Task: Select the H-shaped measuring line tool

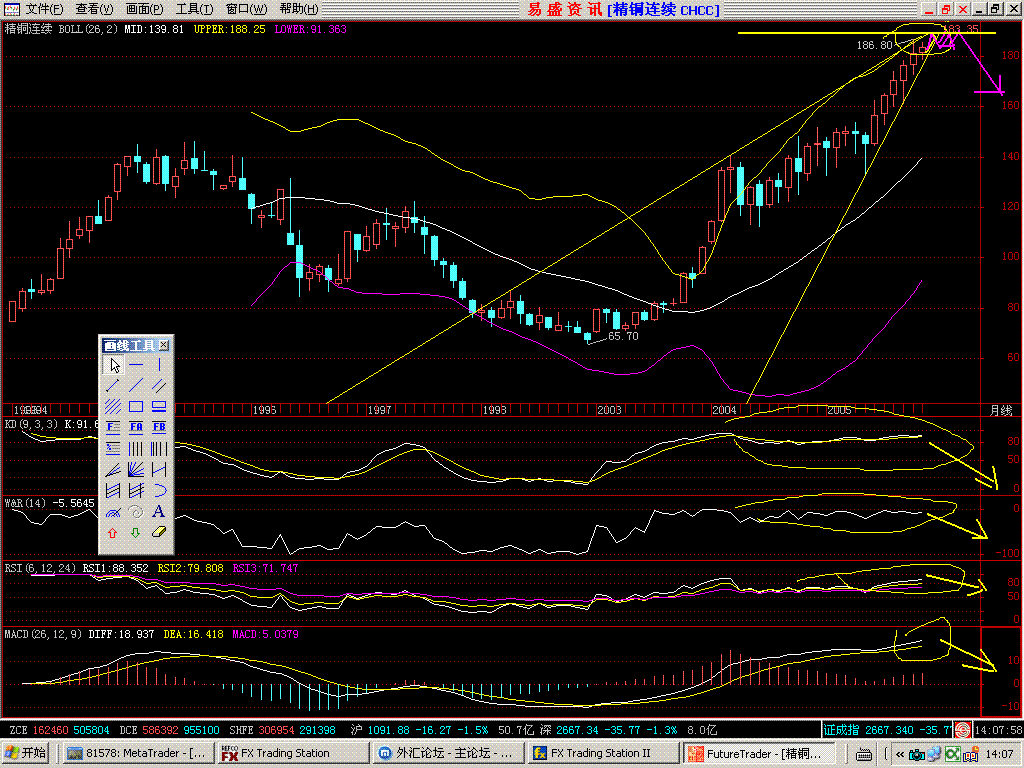Action: coord(159,469)
